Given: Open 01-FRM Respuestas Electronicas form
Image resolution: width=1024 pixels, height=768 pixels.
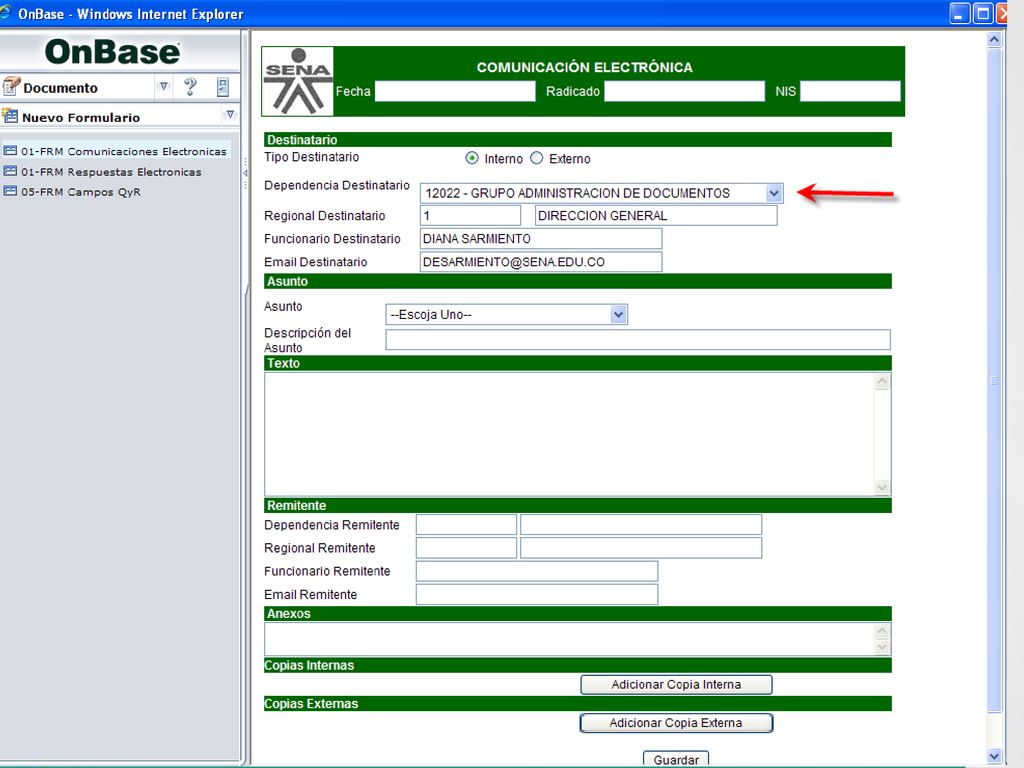Looking at the screenshot, I should pos(111,172).
